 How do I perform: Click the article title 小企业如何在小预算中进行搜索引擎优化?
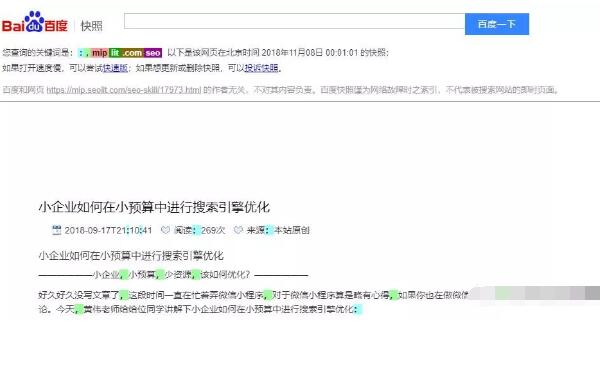pos(154,207)
